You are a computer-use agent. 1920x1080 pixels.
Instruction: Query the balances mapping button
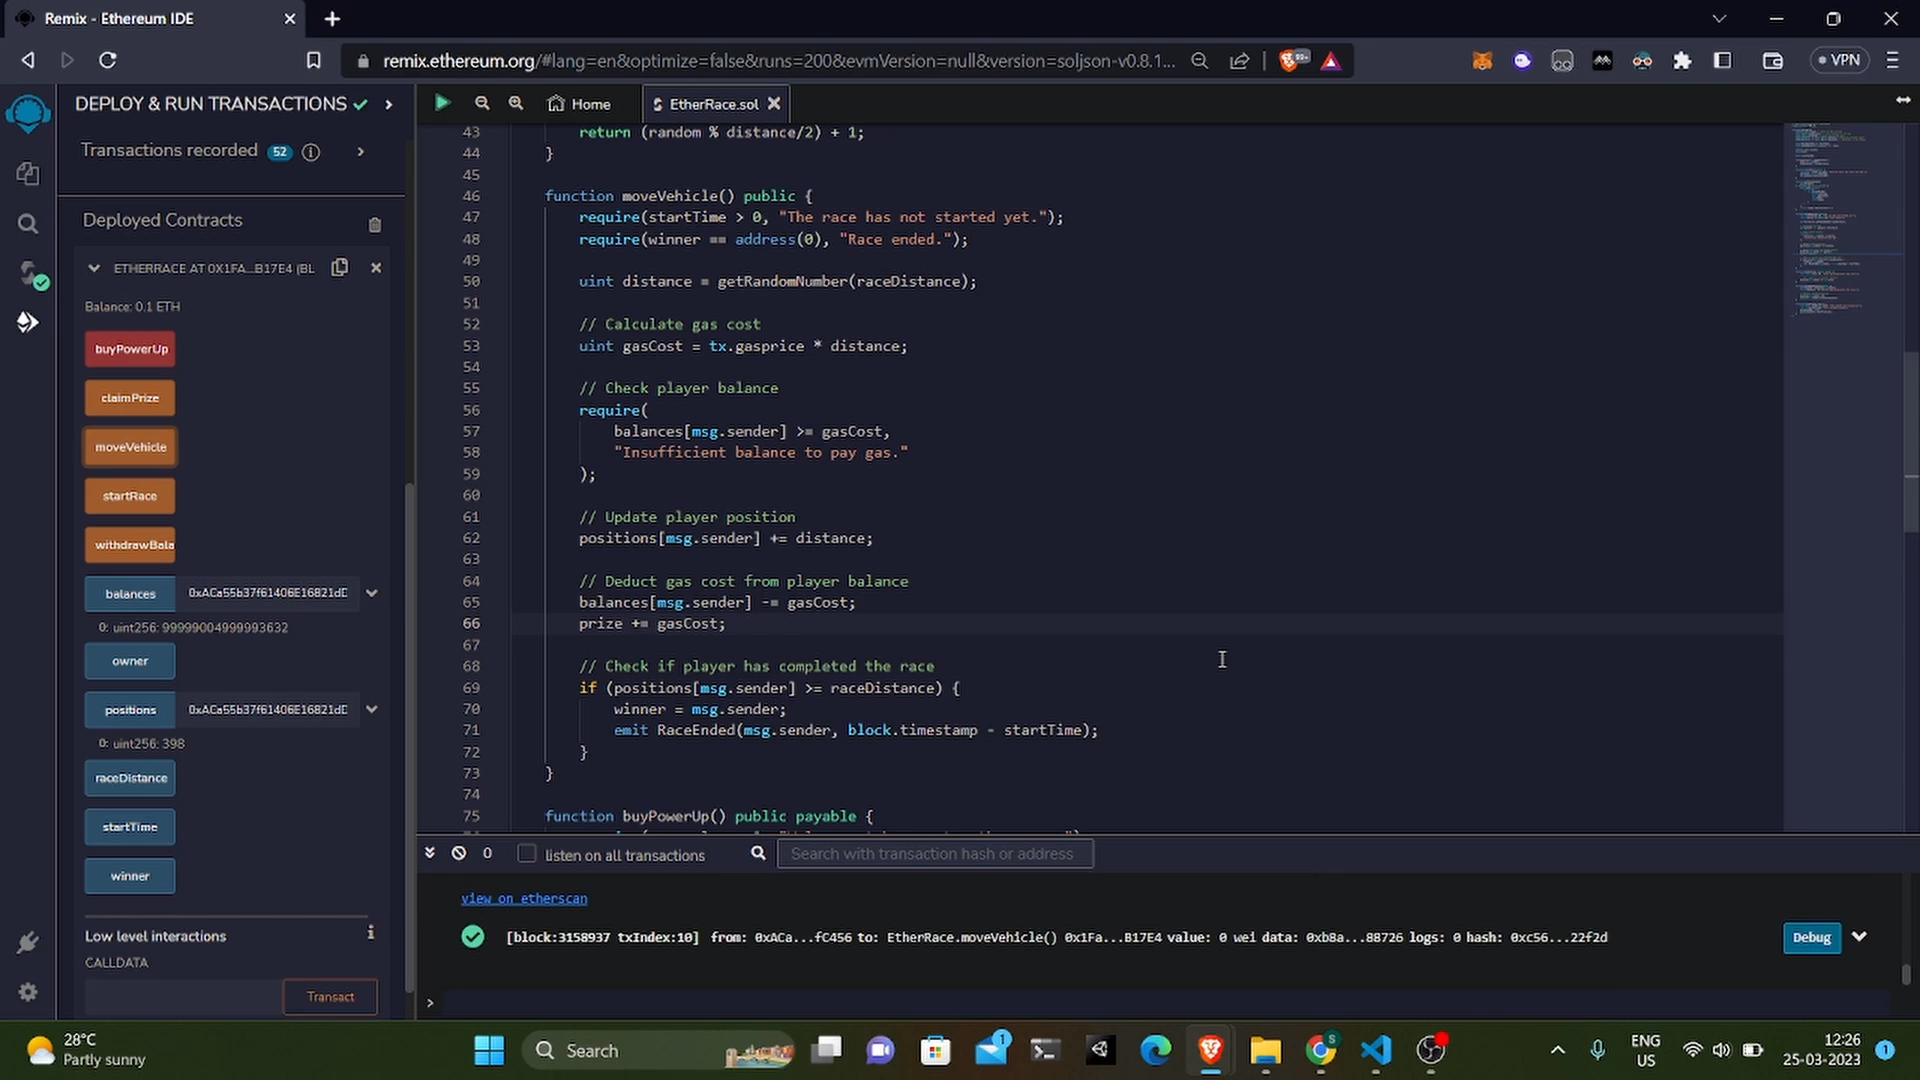click(130, 594)
